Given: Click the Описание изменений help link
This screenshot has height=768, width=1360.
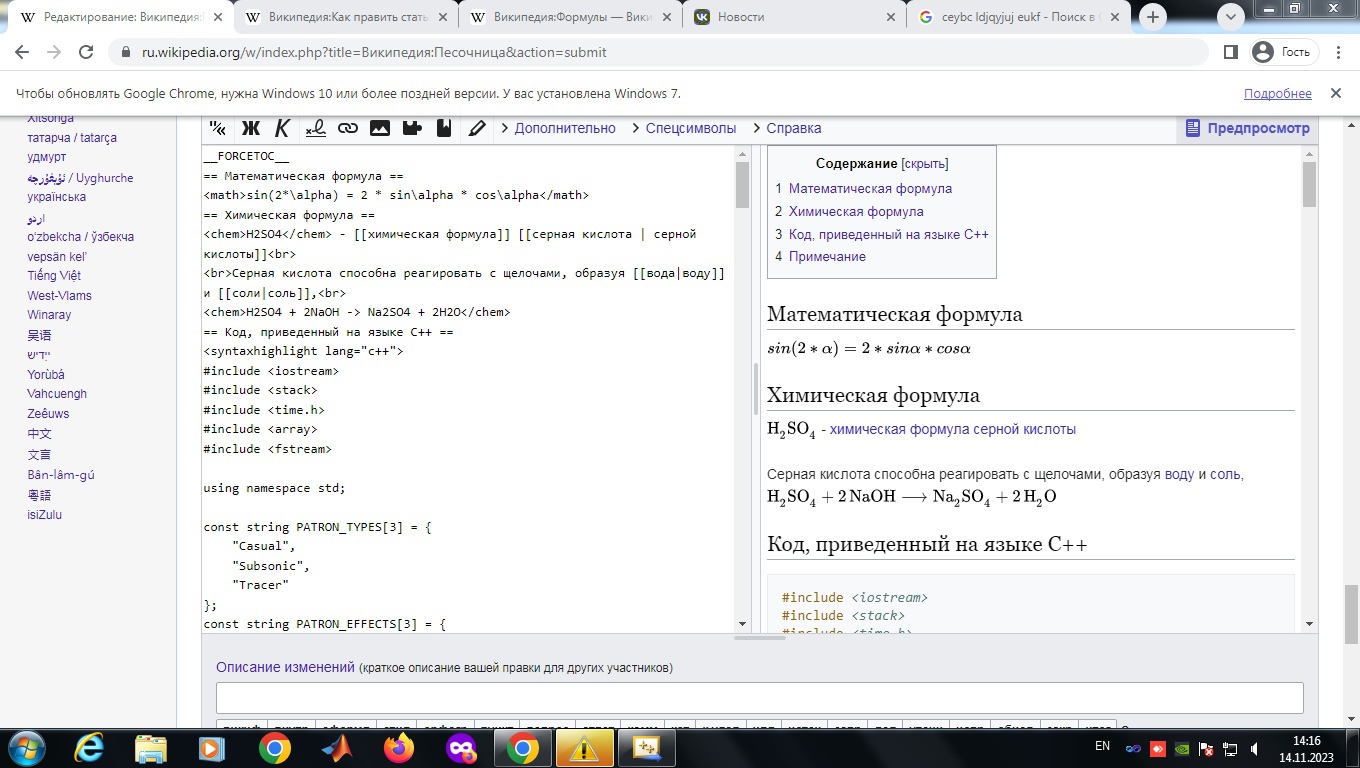Looking at the screenshot, I should click(x=285, y=667).
